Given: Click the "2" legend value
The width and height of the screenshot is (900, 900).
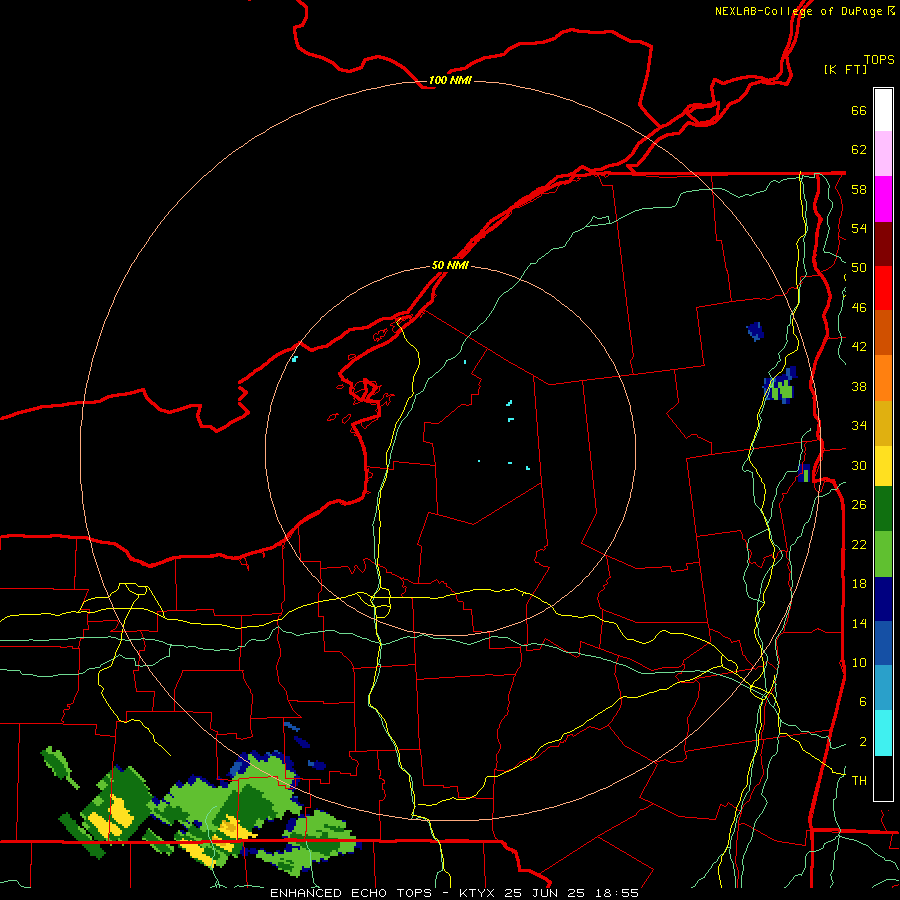Looking at the screenshot, I should 862,741.
